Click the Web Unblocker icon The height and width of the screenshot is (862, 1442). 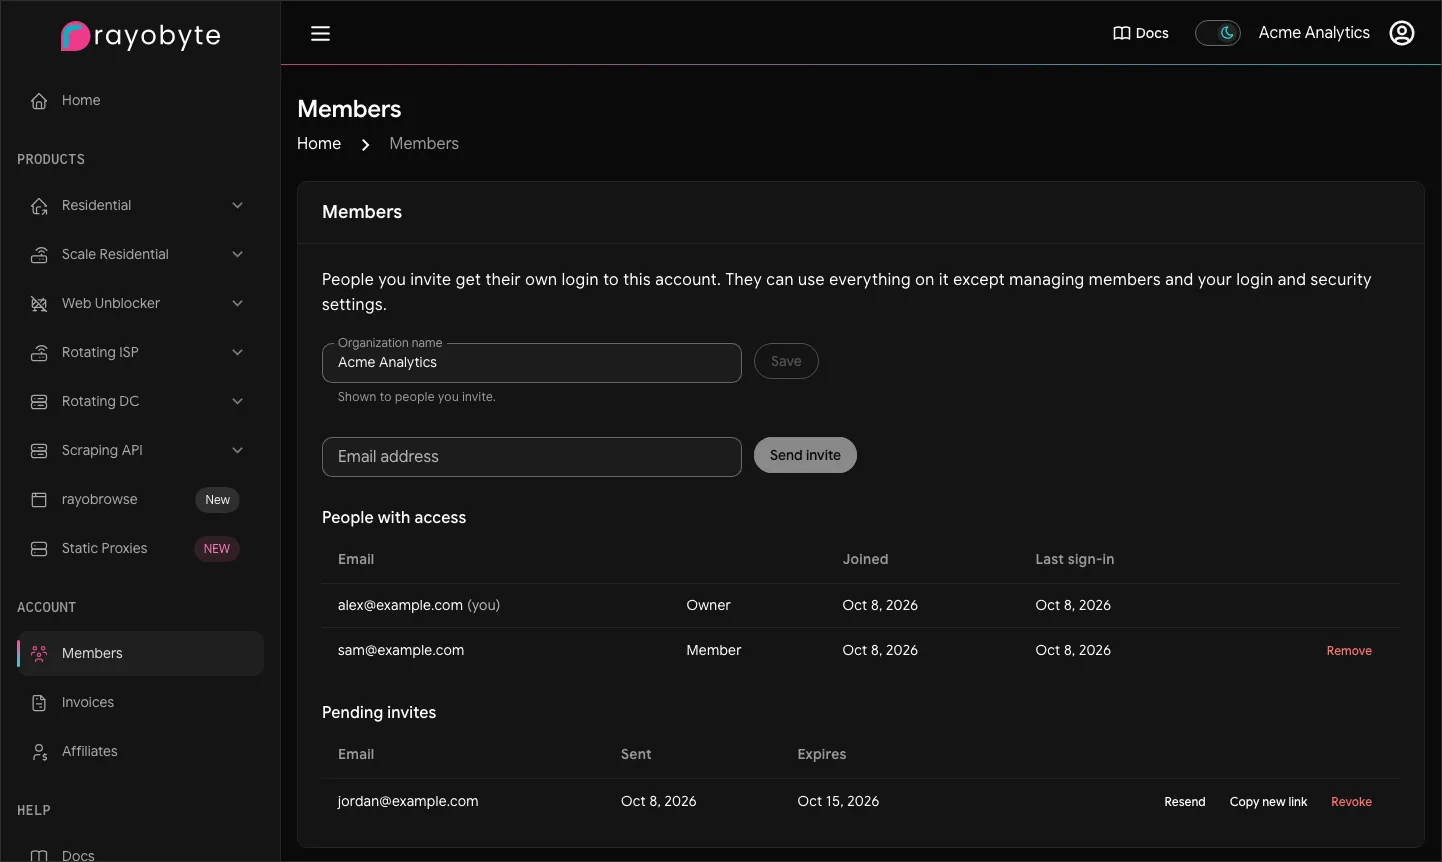(39, 303)
